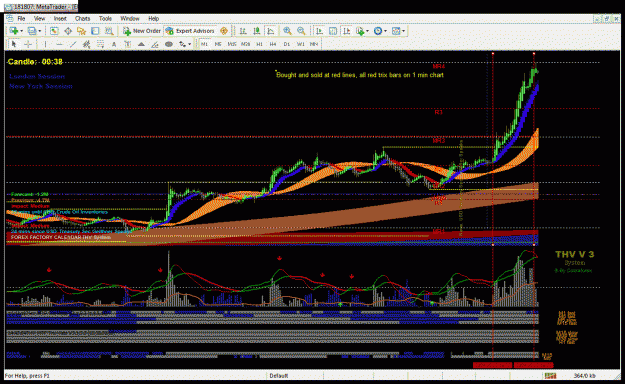Screen dimensions: 625x384
Task: Switch chart to candlesticks style
Action: [x=257, y=31]
